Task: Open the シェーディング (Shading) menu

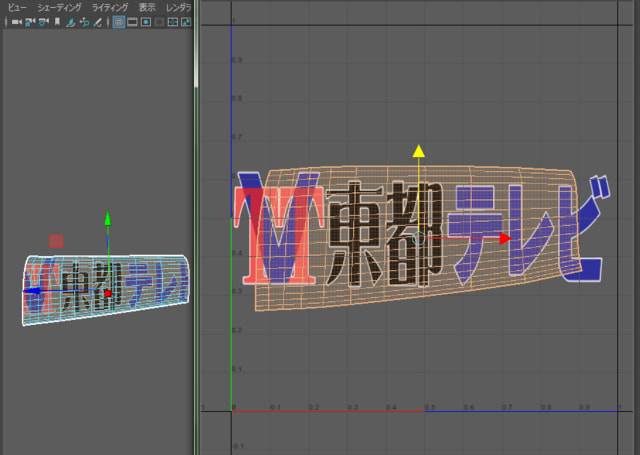Action: pyautogui.click(x=59, y=7)
